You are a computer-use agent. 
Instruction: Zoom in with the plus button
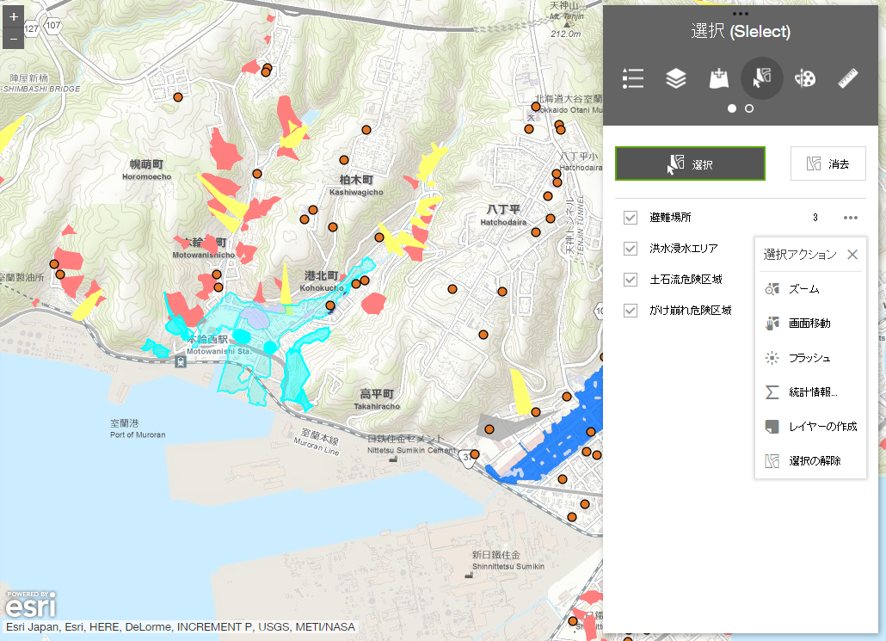click(13, 17)
